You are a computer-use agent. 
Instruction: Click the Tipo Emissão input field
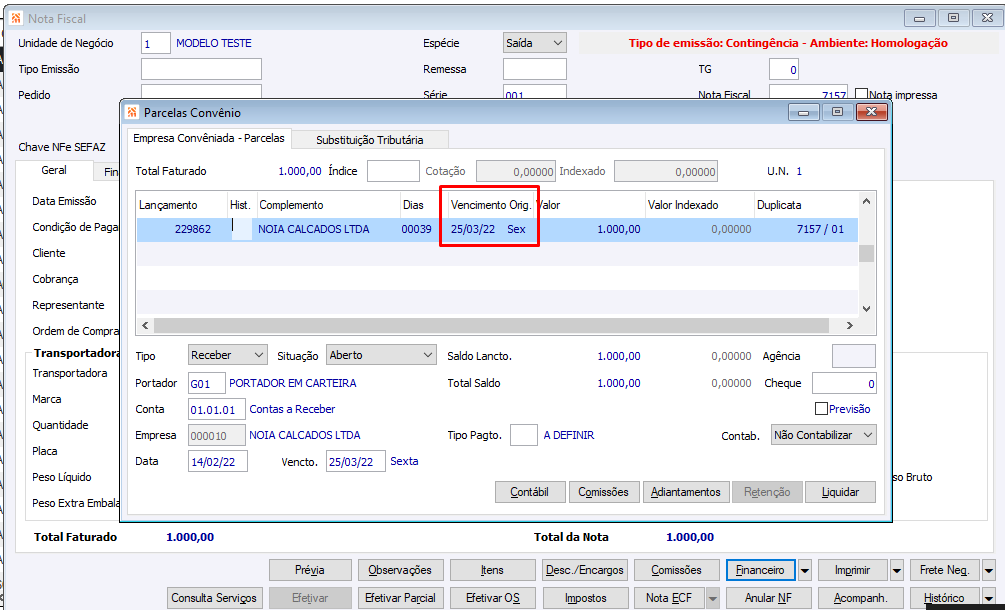tap(201, 69)
